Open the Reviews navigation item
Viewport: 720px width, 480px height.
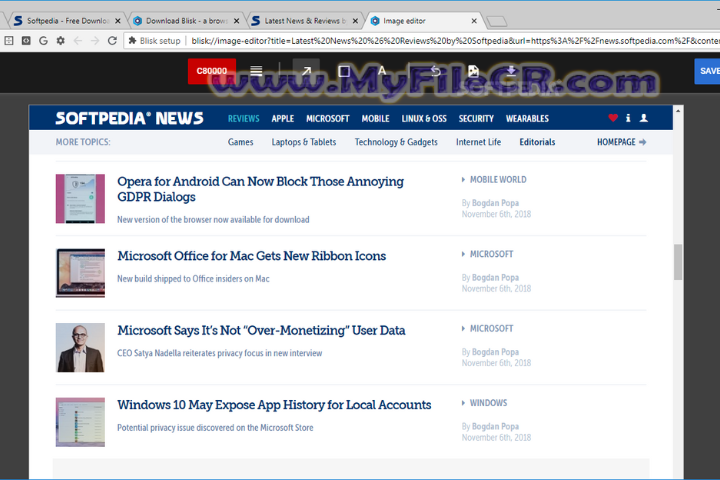tap(243, 119)
